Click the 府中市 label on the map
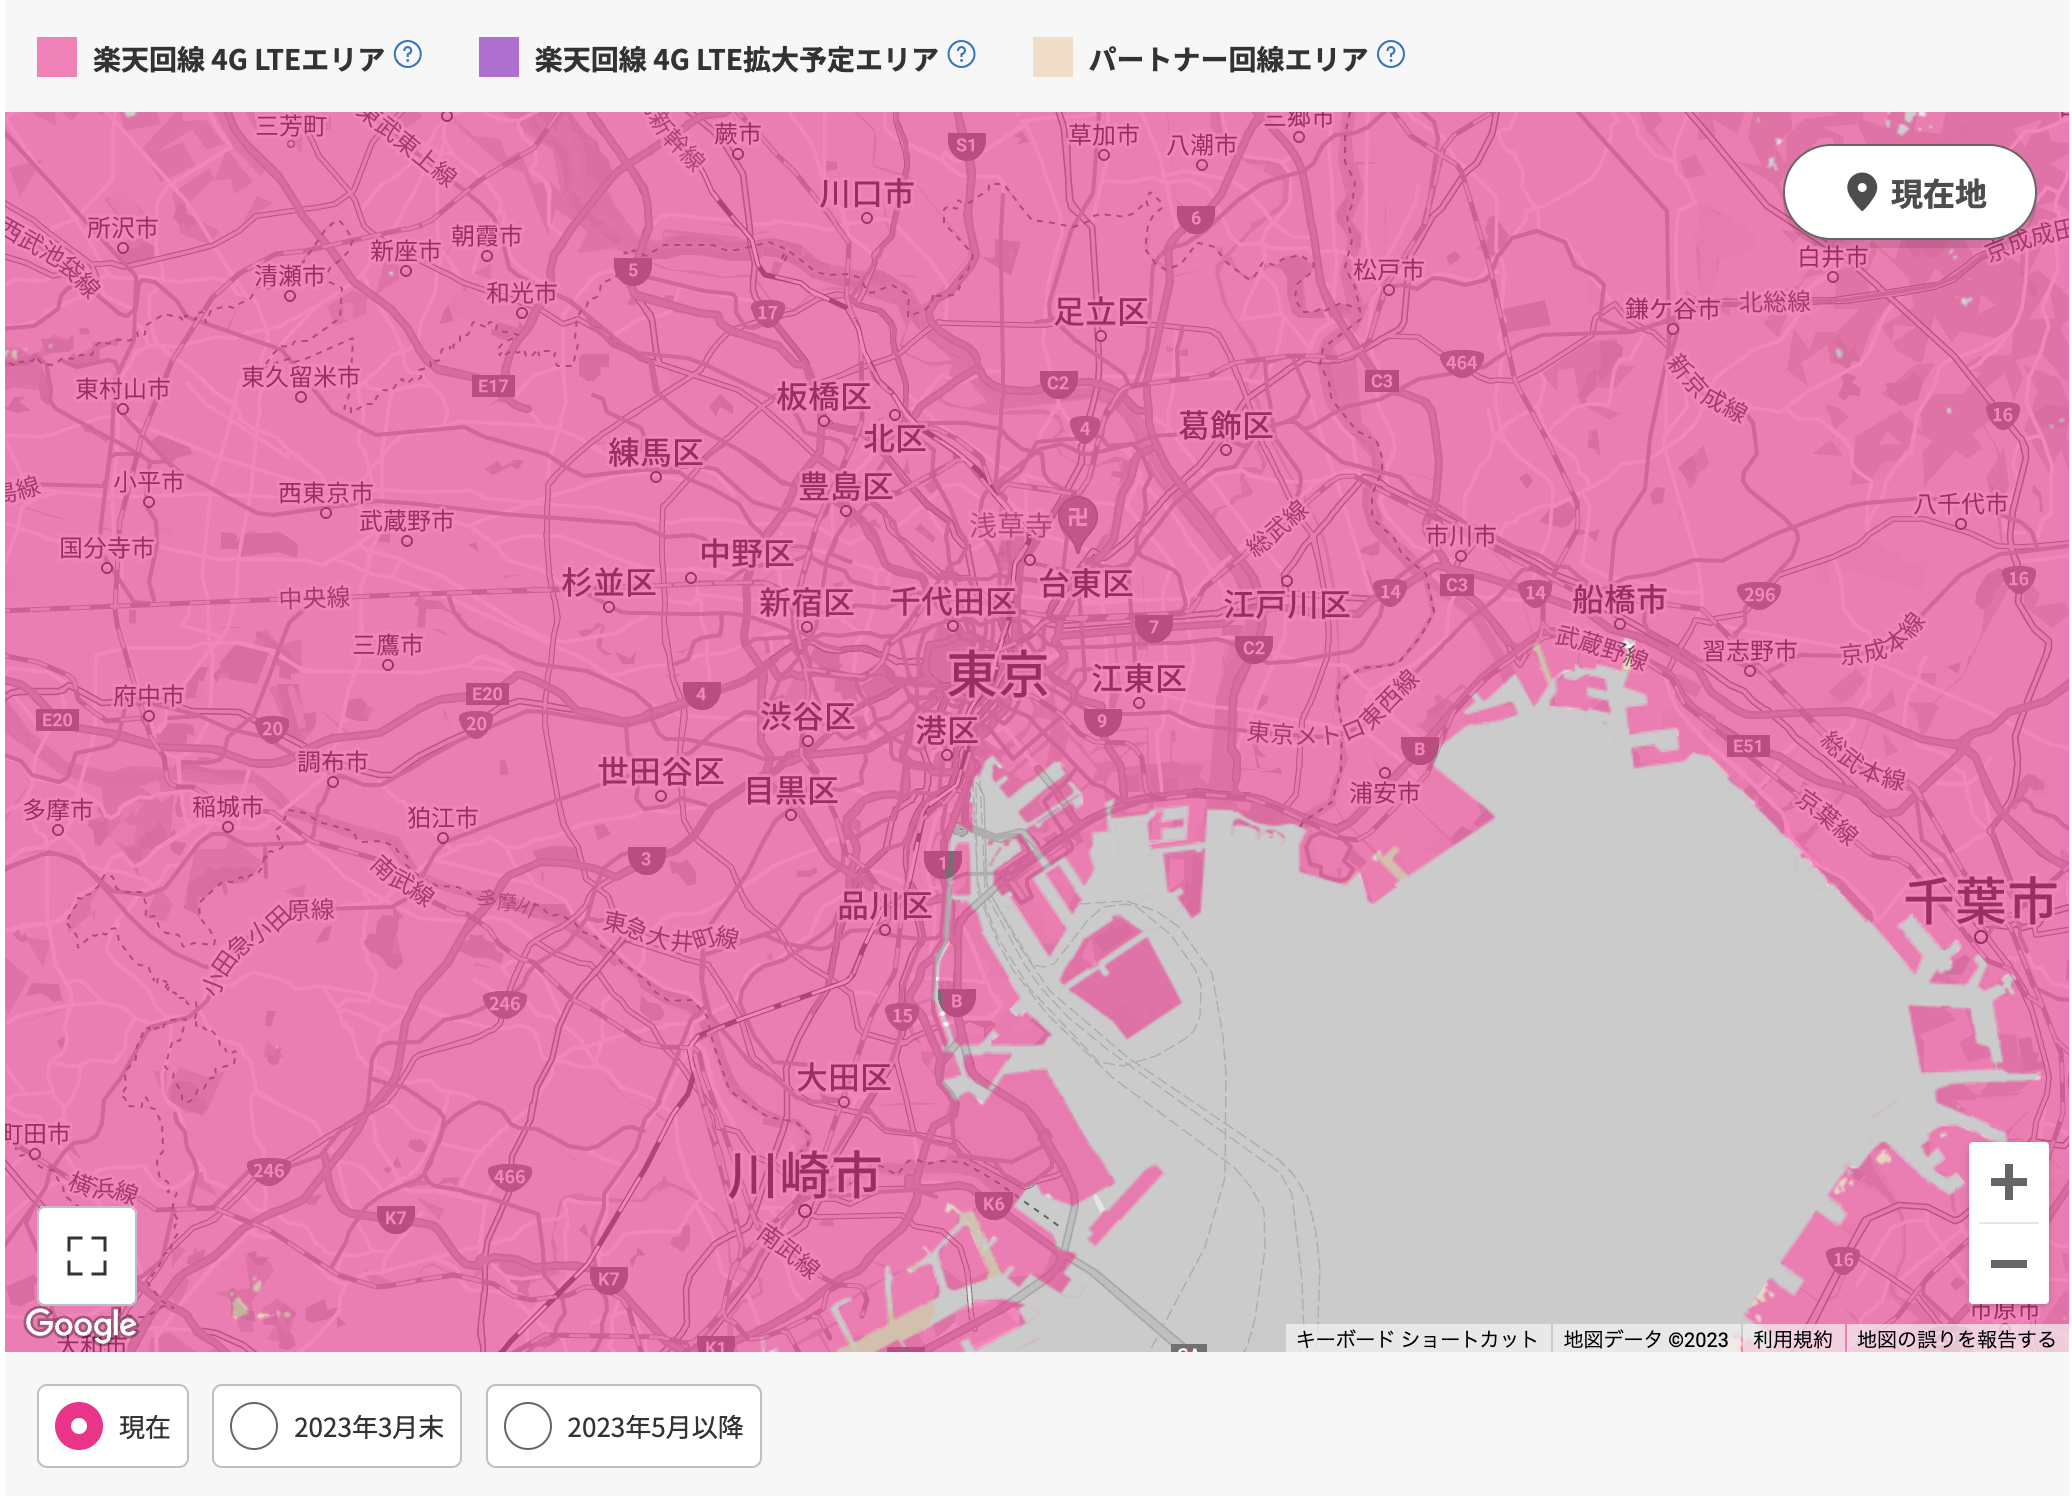This screenshot has height=1496, width=2072. [148, 695]
